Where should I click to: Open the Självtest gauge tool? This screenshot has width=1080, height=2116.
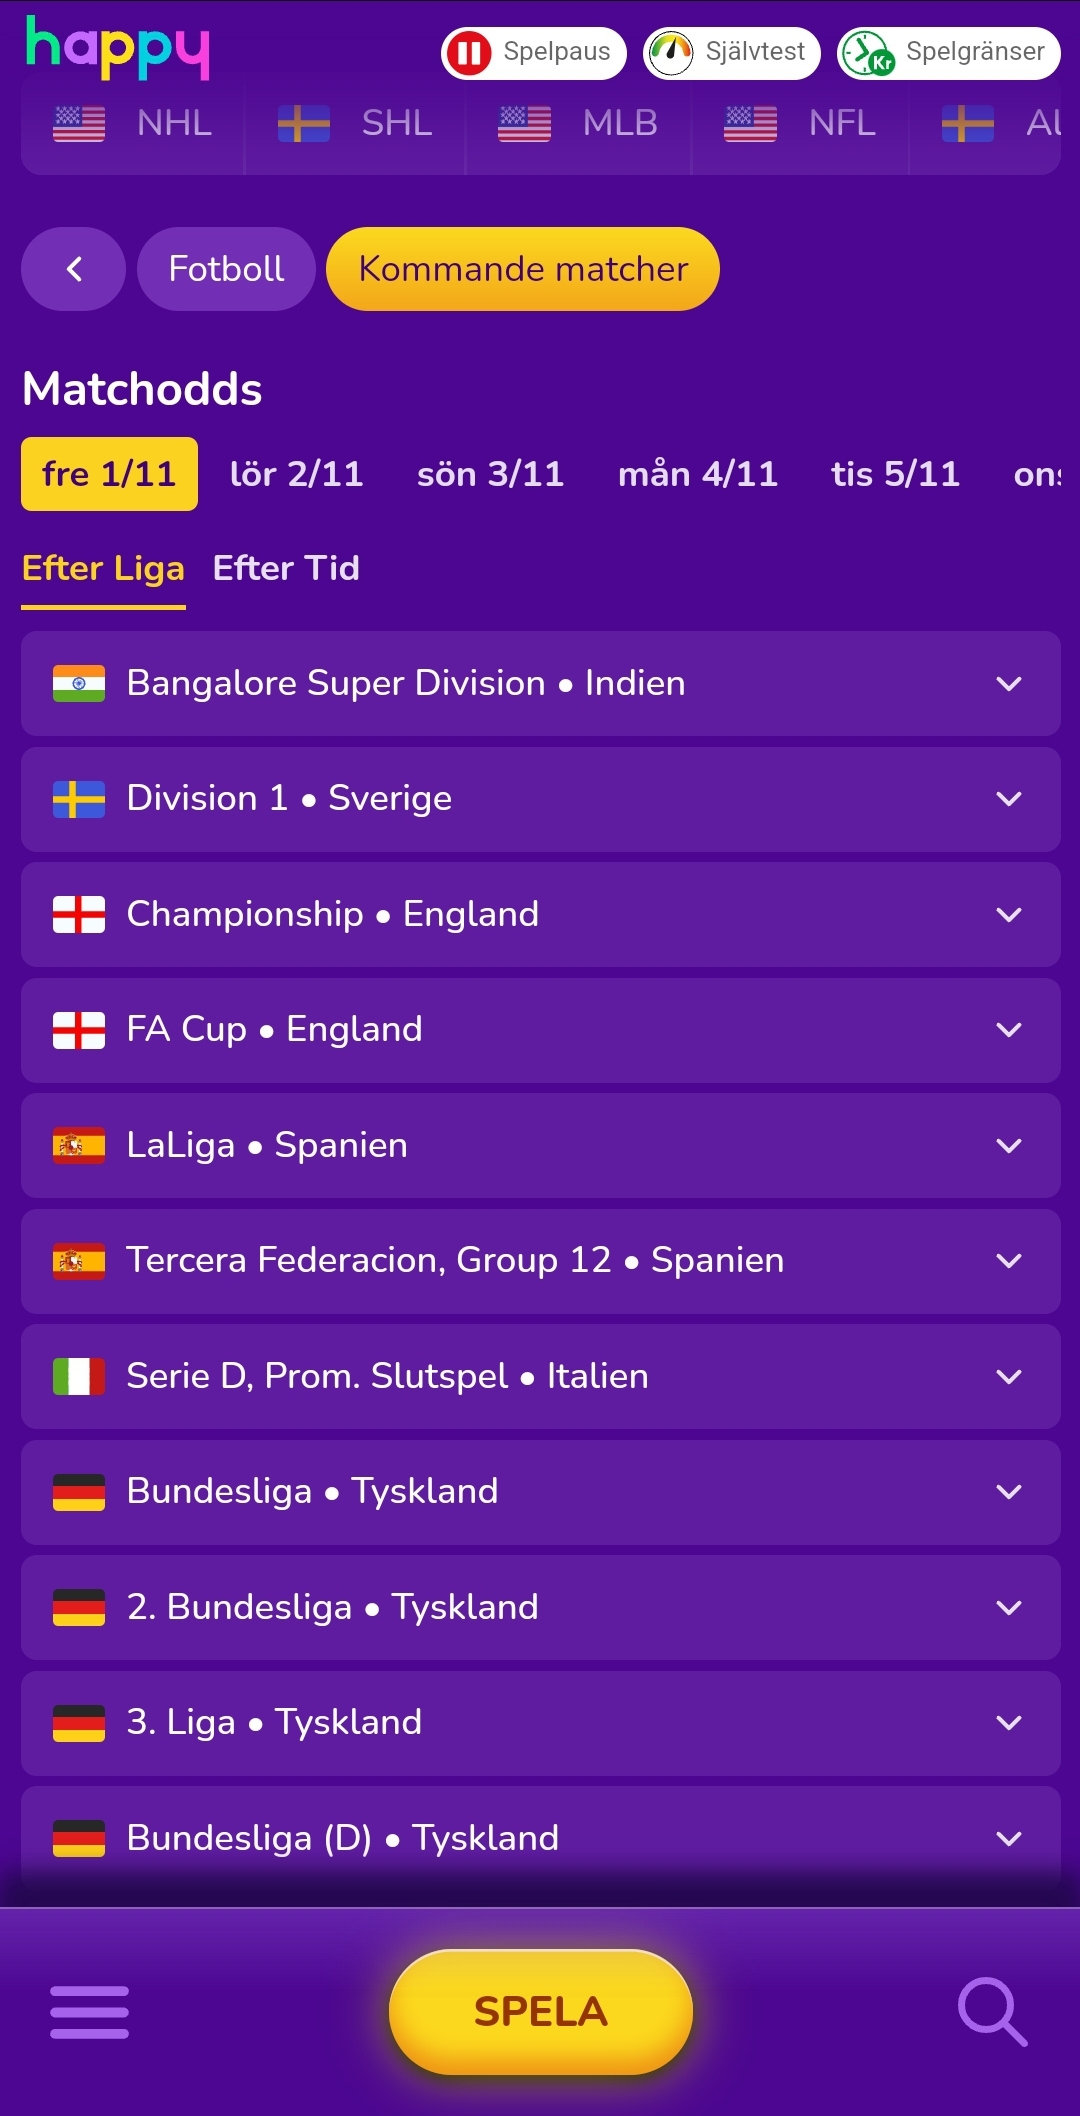[729, 52]
